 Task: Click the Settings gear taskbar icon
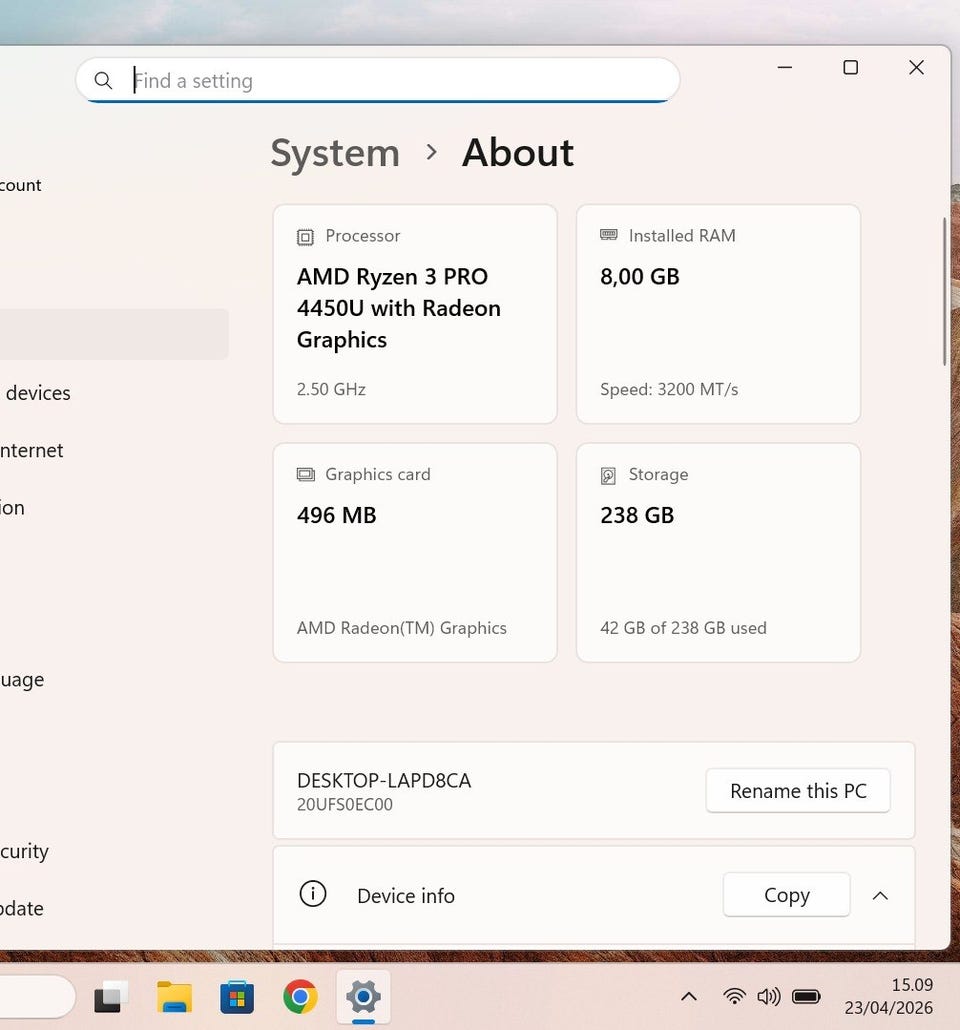click(363, 996)
